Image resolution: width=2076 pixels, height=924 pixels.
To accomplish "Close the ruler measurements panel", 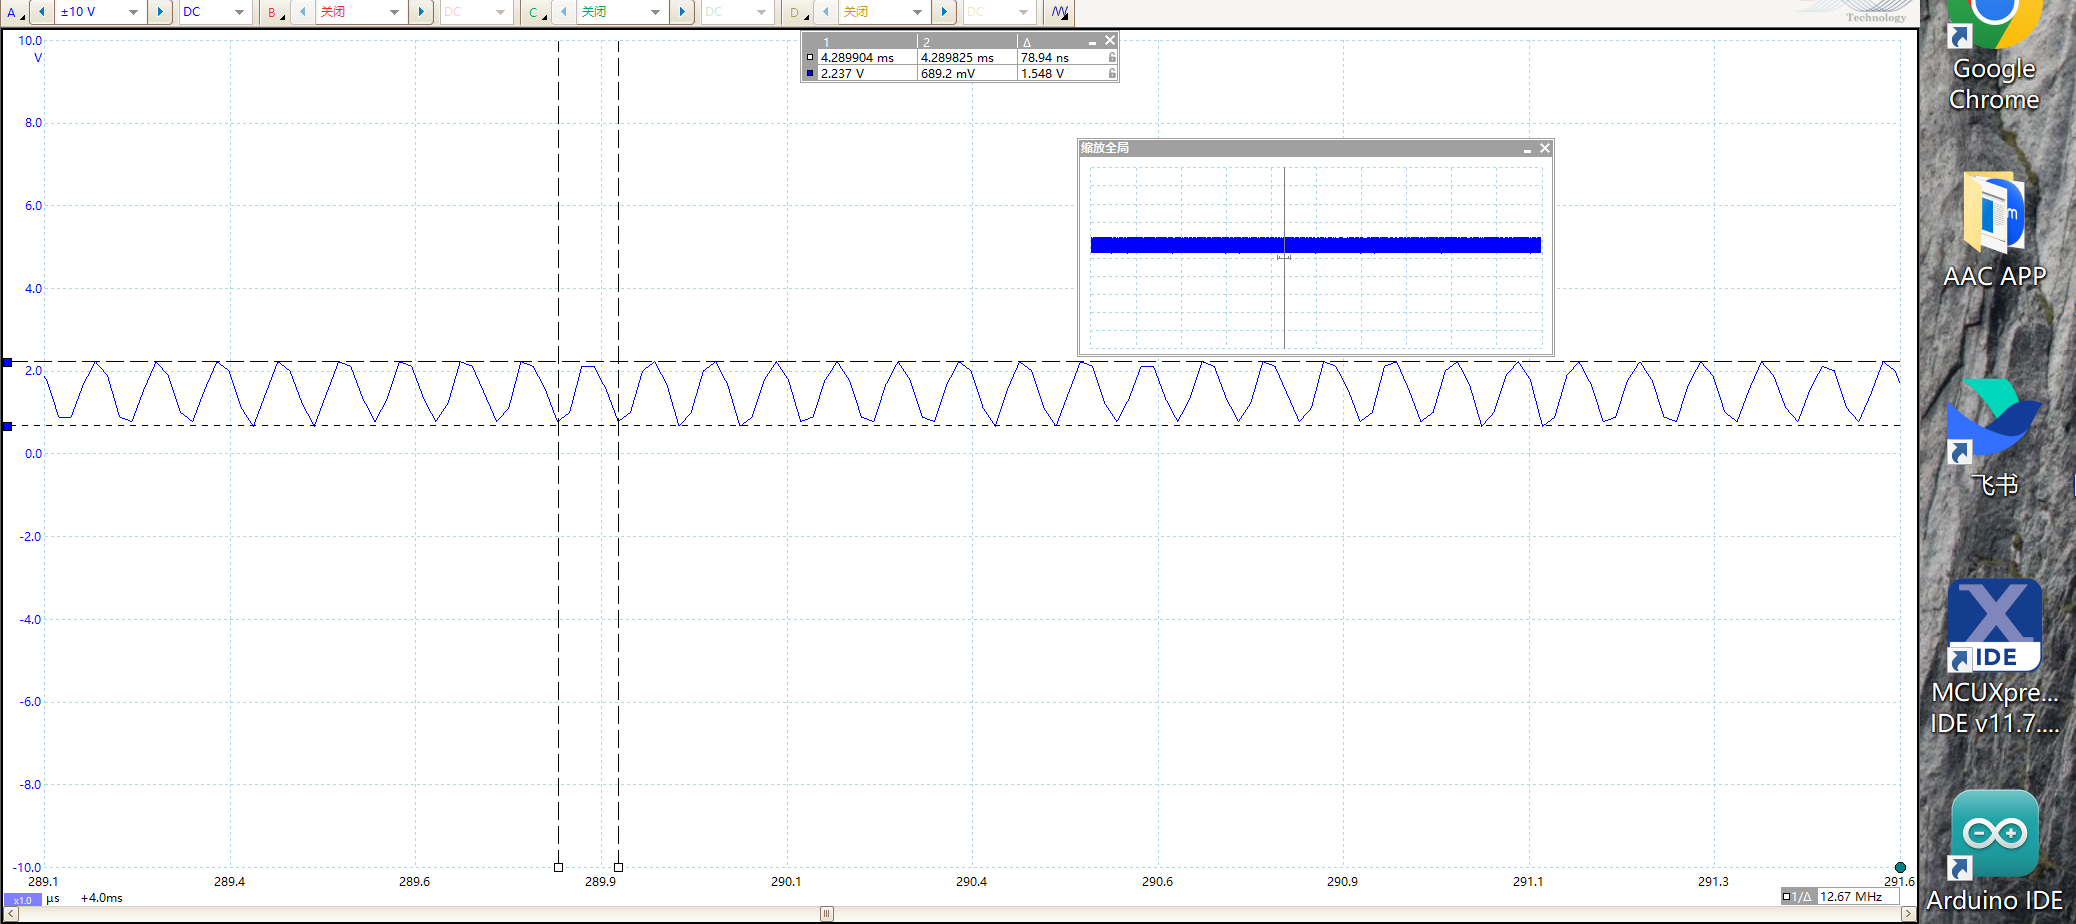I will click(x=1110, y=41).
